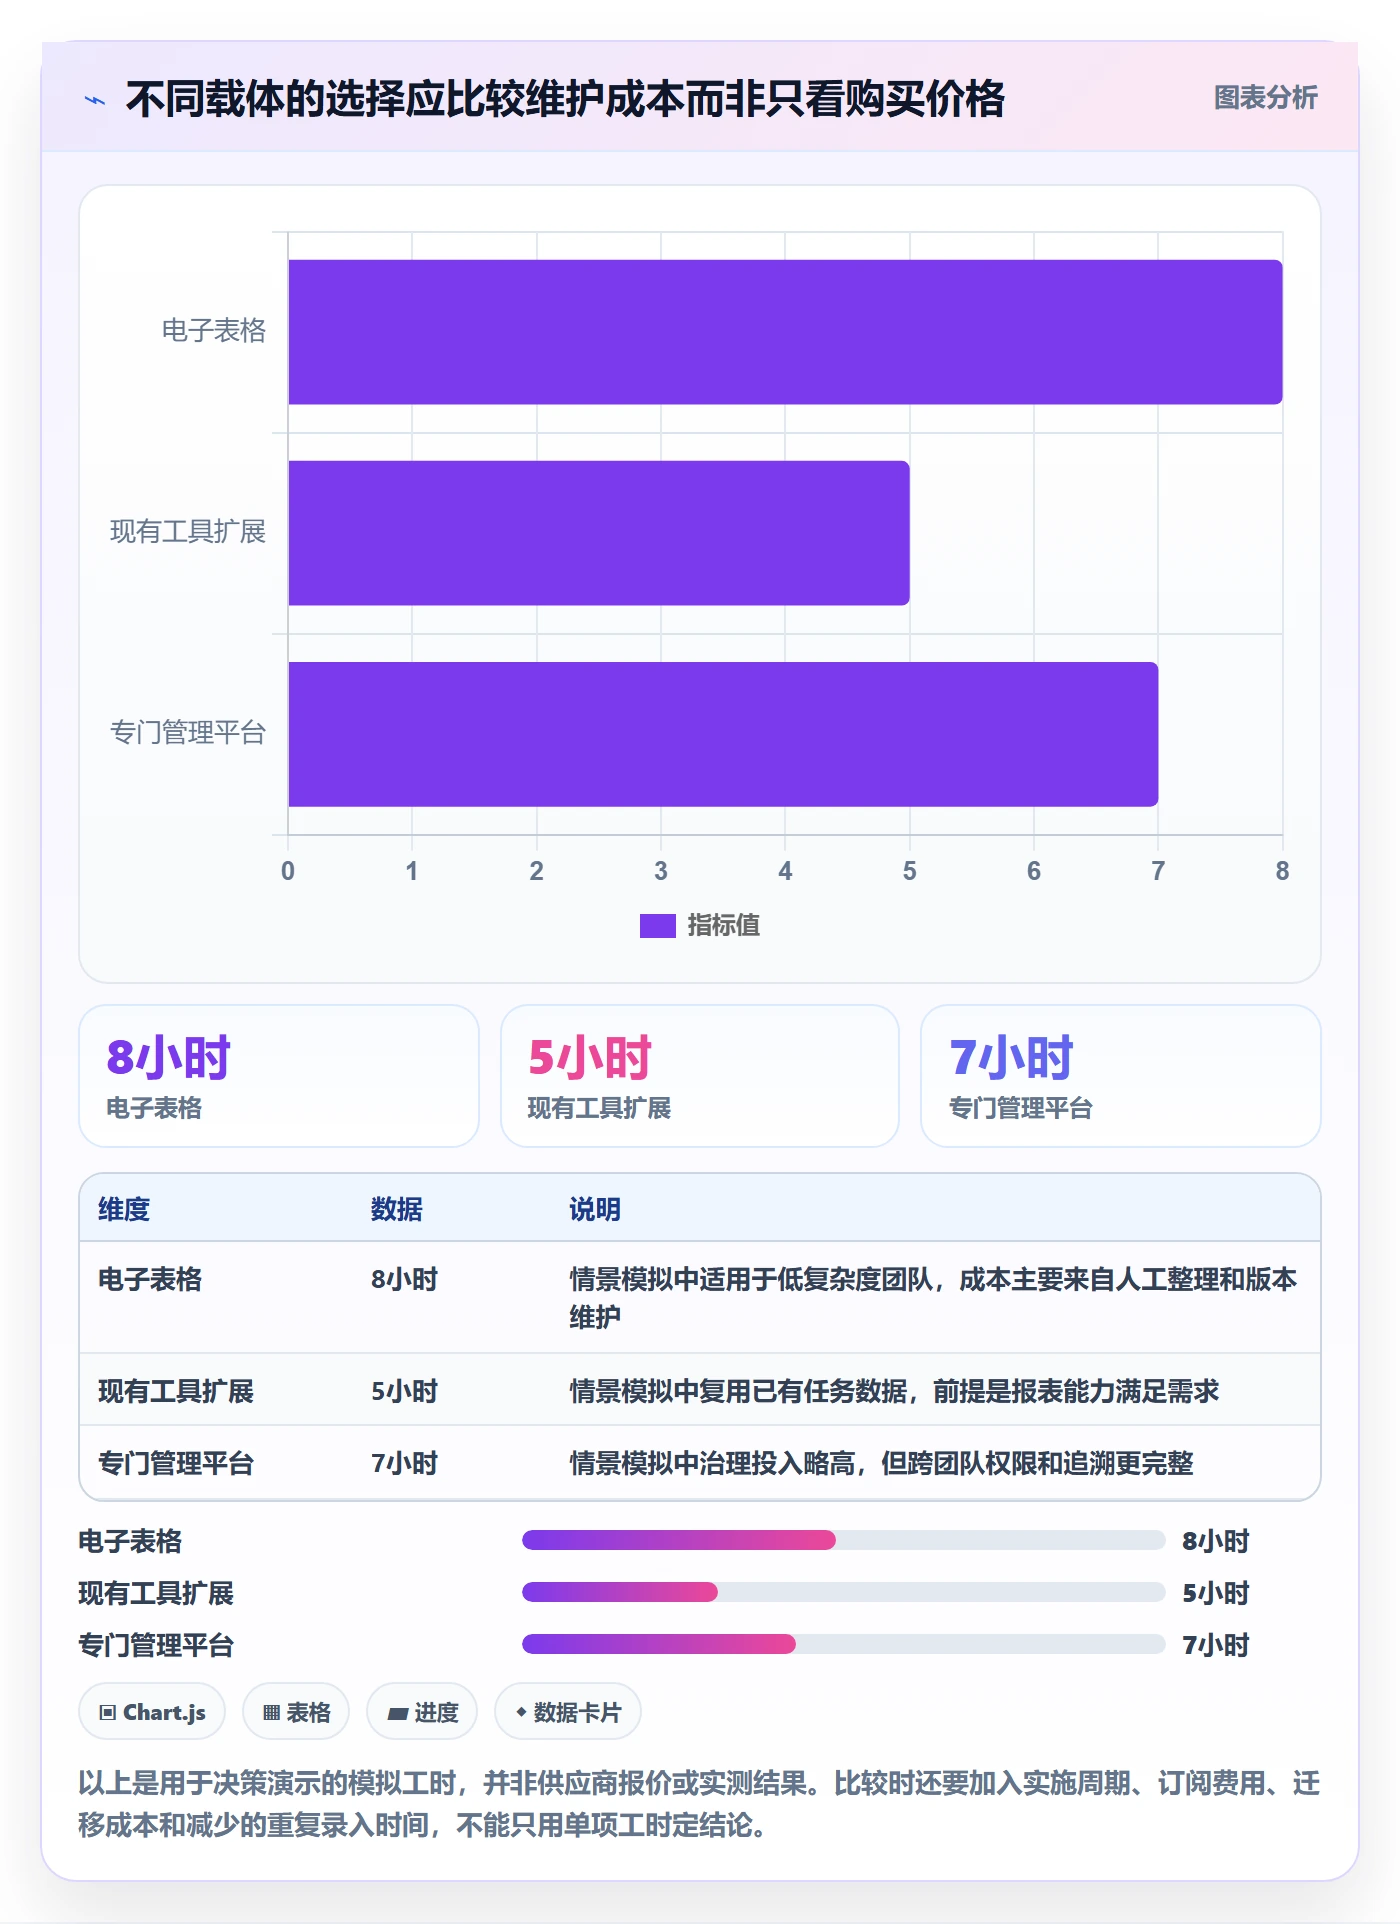Click the 现有工具扩展 bar in the chart
The width and height of the screenshot is (1400, 1924).
599,533
